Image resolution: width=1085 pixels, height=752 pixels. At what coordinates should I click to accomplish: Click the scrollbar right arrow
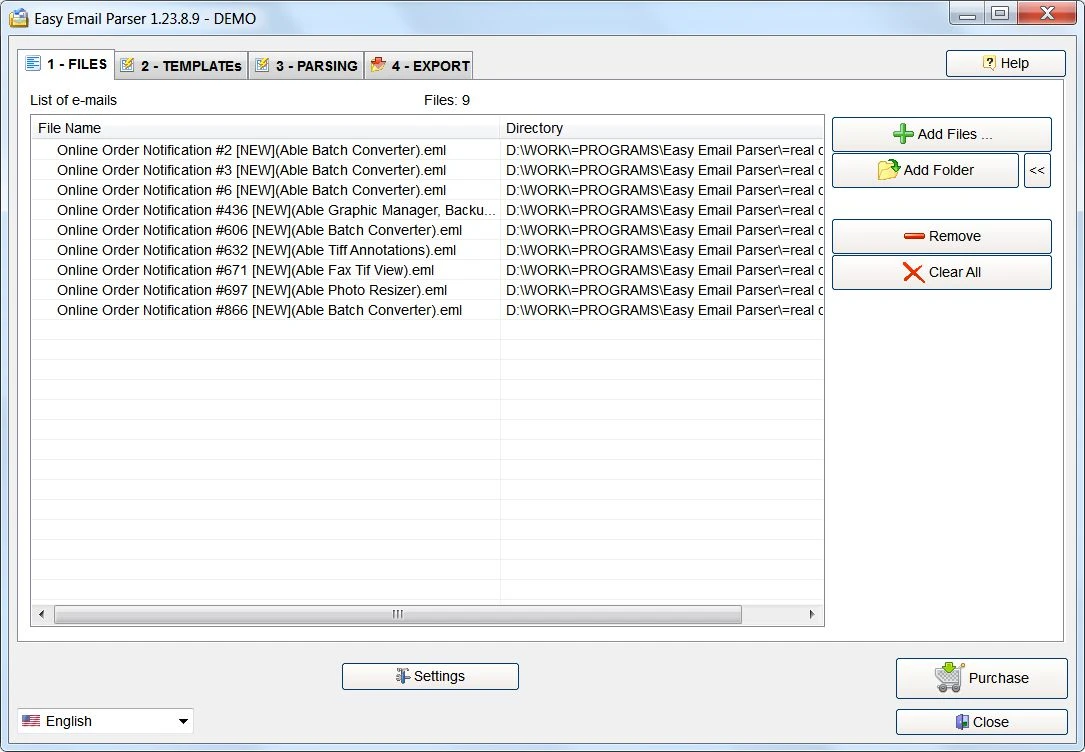(812, 614)
